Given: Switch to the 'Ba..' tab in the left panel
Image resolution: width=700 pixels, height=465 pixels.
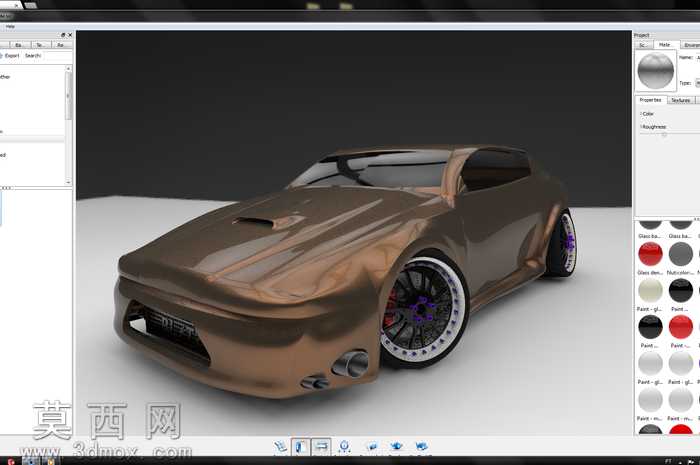Looking at the screenshot, I should (18, 45).
